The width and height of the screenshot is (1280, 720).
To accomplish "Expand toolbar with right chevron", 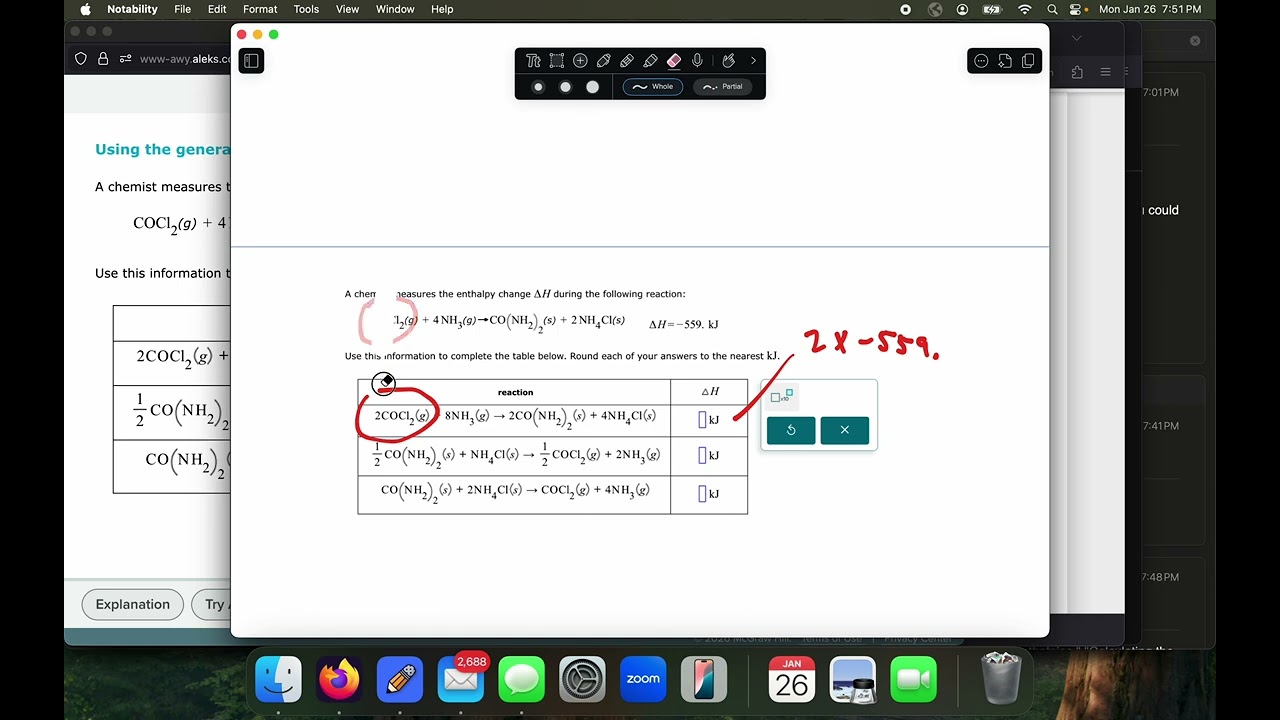I will [753, 61].
